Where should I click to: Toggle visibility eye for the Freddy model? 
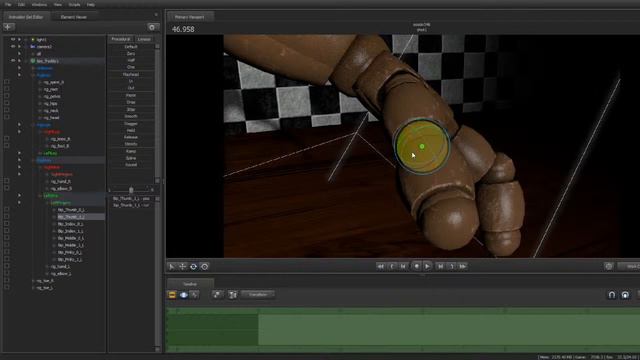(13, 61)
